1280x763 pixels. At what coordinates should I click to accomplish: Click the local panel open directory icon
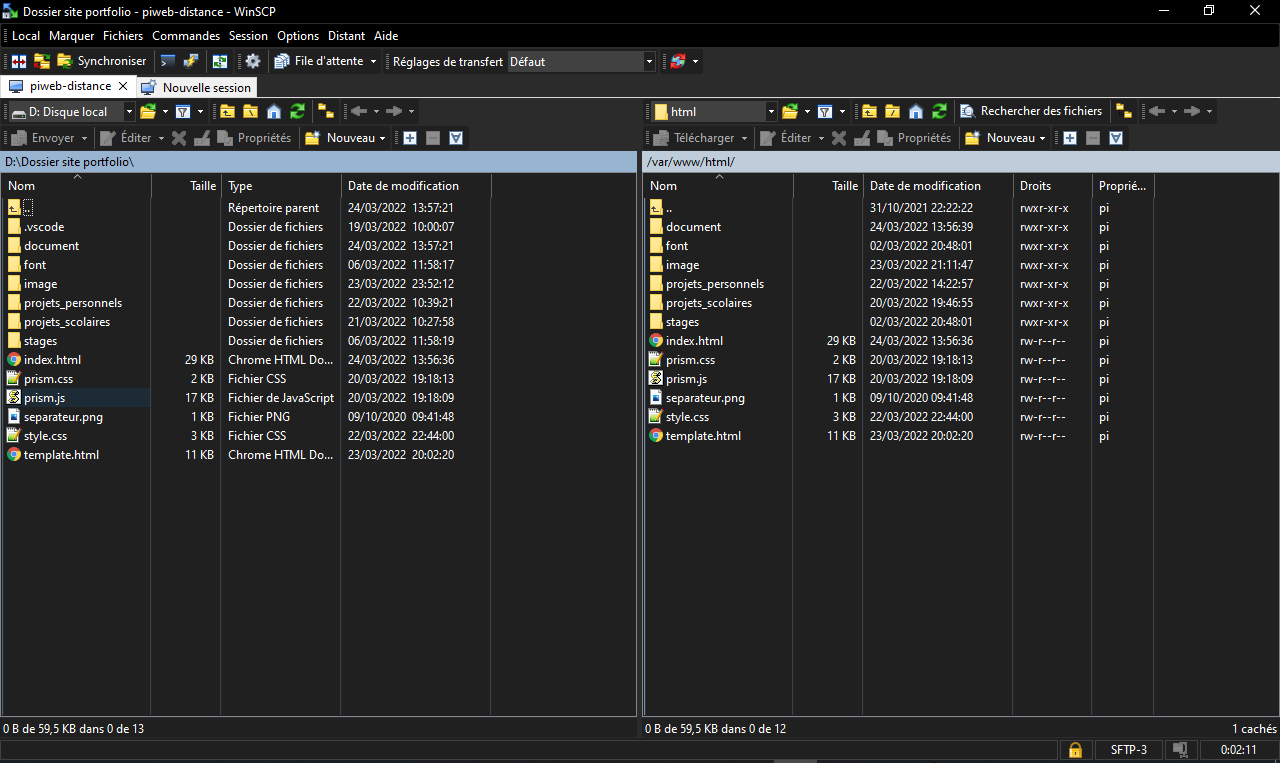click(148, 111)
